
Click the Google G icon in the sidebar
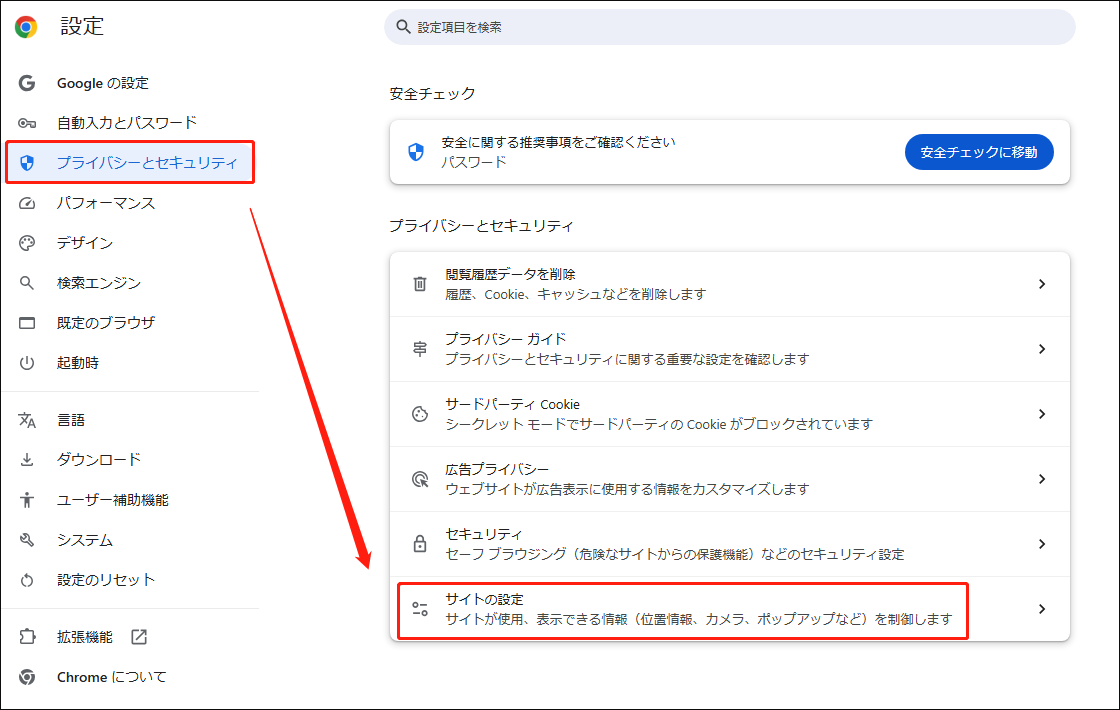[27, 83]
